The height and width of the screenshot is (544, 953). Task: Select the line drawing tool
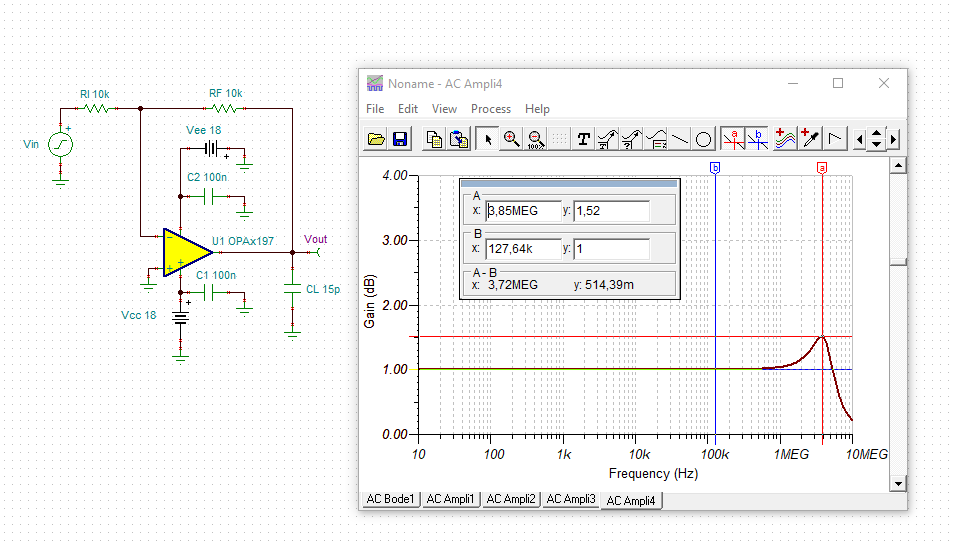point(680,139)
